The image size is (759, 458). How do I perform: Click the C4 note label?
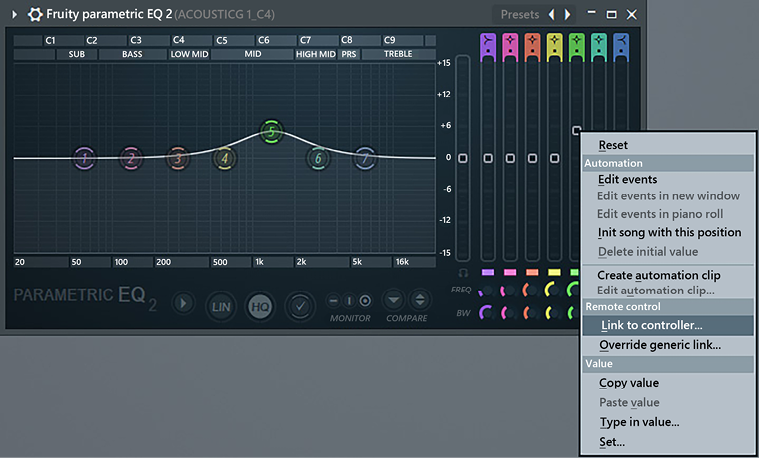tap(179, 40)
